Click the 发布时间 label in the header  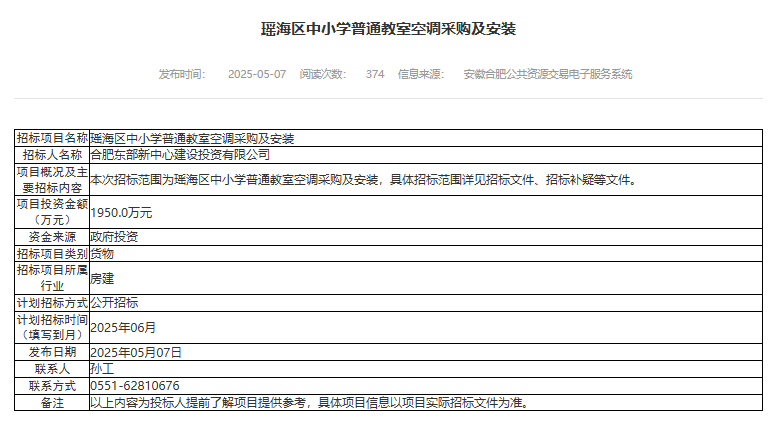coord(182,74)
